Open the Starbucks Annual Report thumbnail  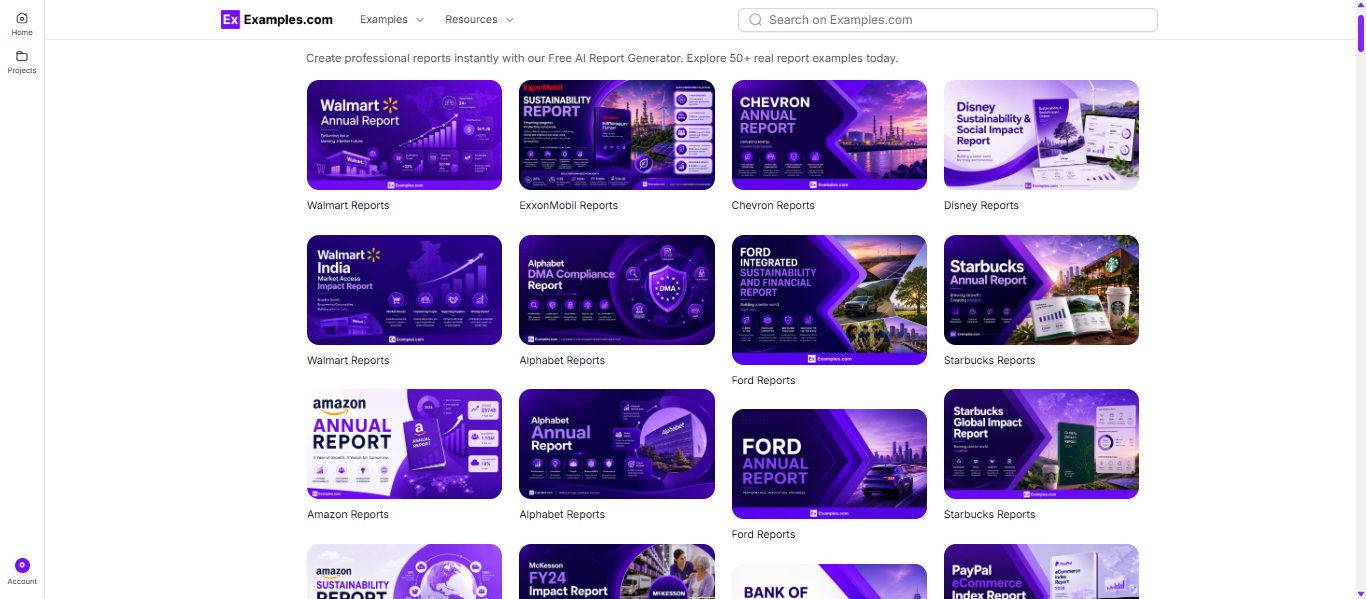1041,290
